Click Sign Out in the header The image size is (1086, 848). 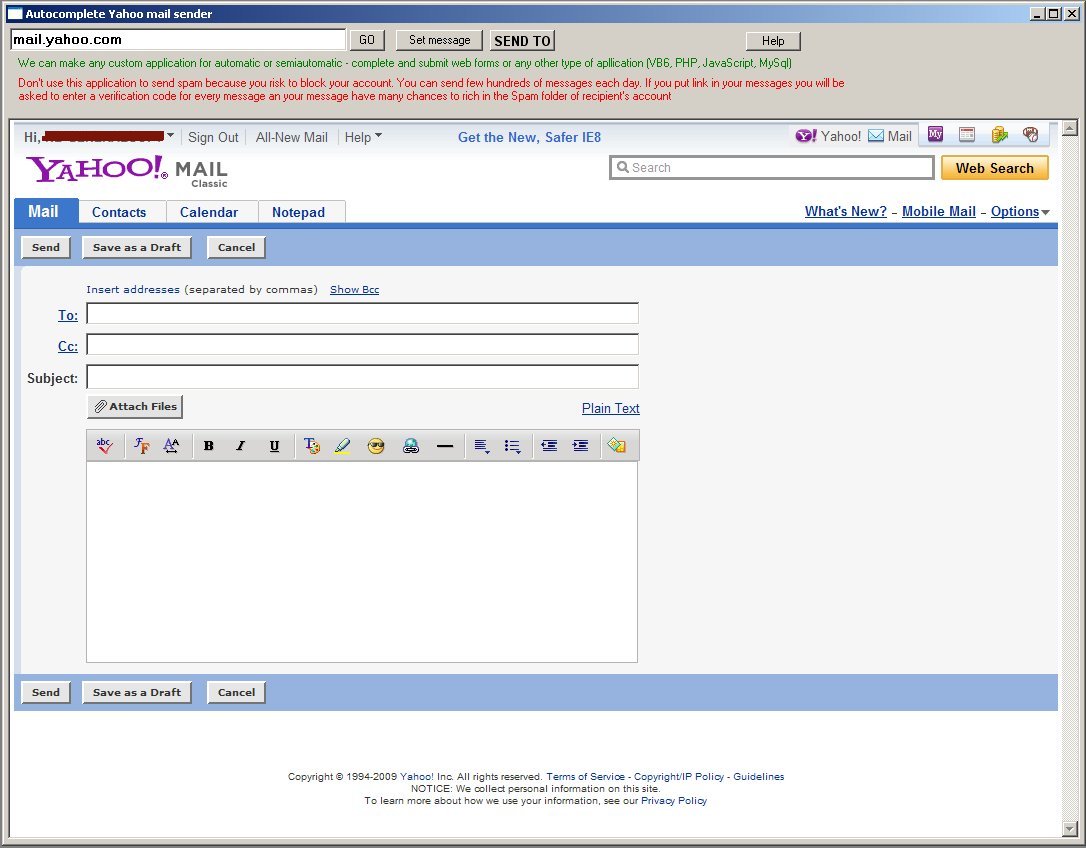[x=213, y=137]
